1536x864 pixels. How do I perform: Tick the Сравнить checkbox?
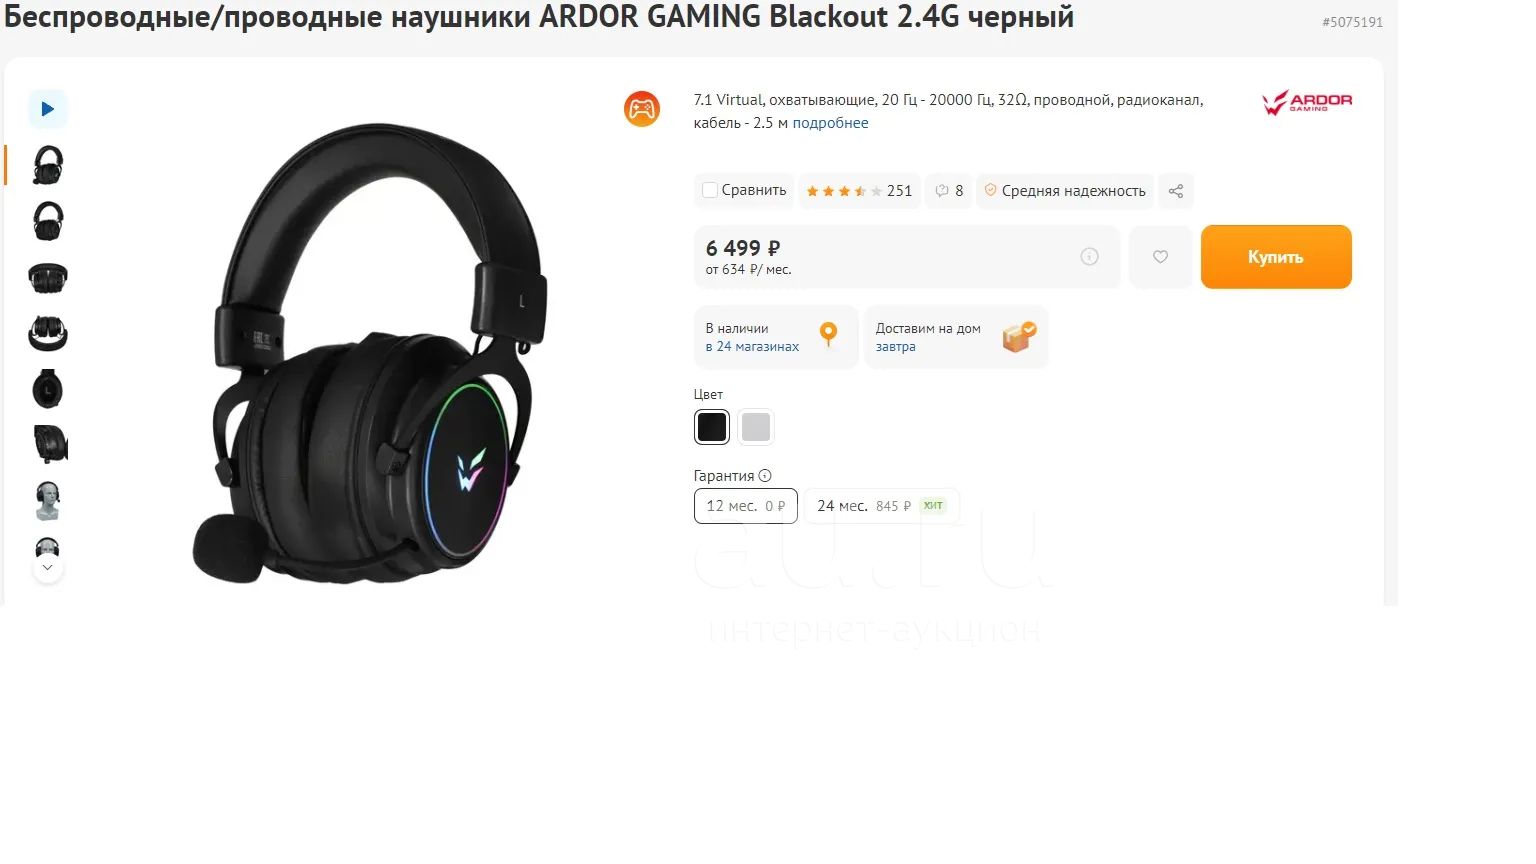click(x=710, y=190)
